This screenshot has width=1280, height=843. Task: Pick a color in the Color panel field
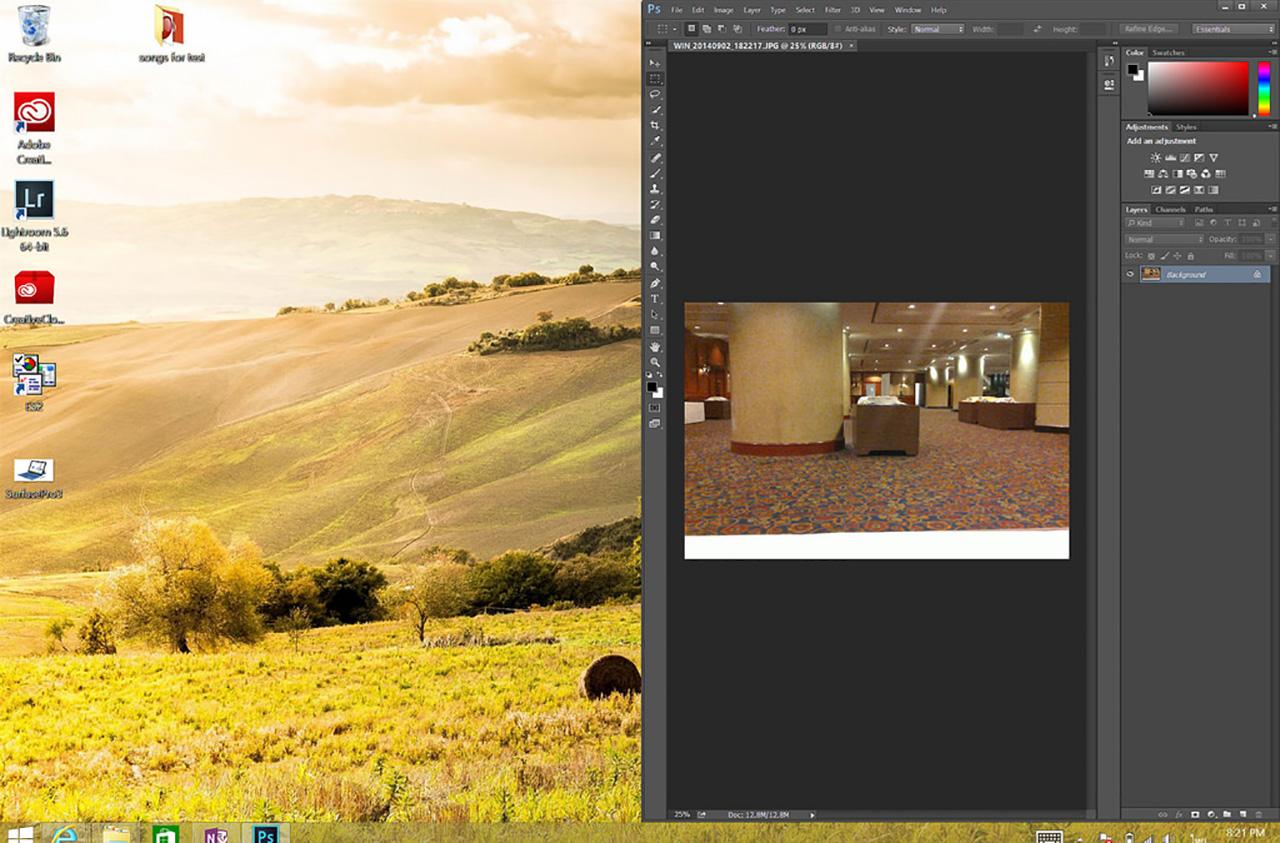[x=1198, y=88]
